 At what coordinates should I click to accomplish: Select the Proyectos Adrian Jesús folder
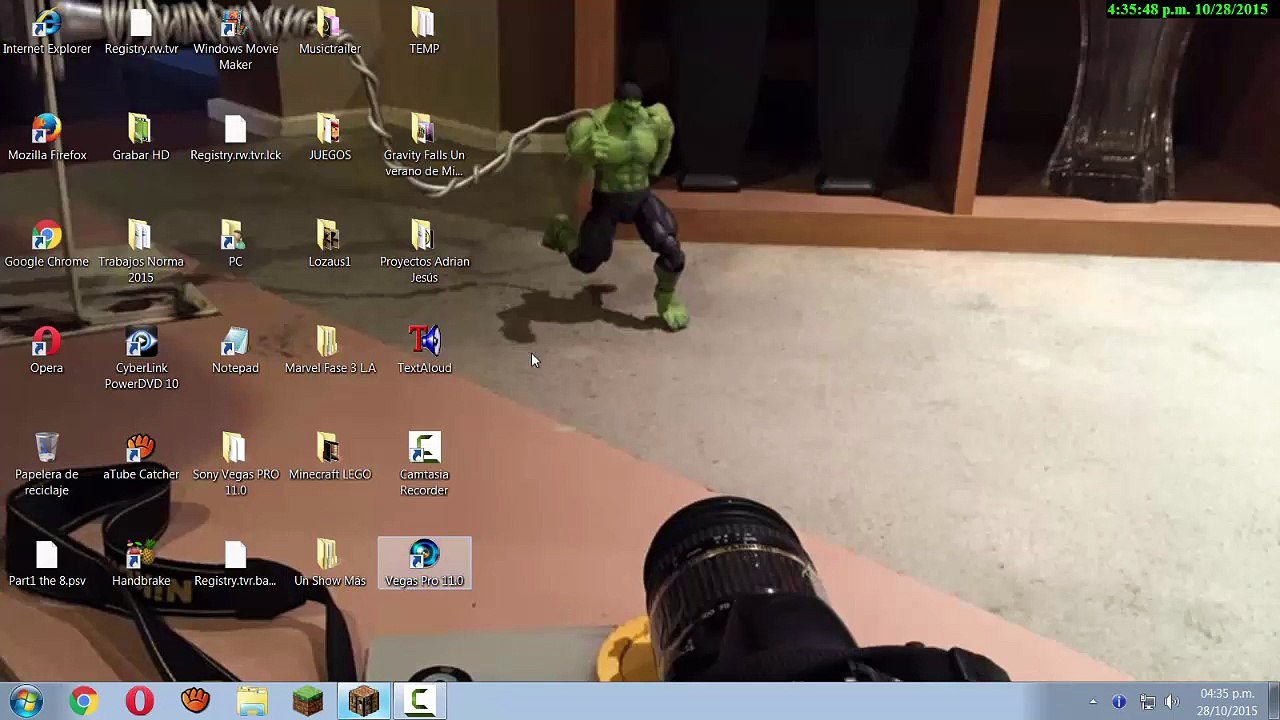pyautogui.click(x=424, y=252)
